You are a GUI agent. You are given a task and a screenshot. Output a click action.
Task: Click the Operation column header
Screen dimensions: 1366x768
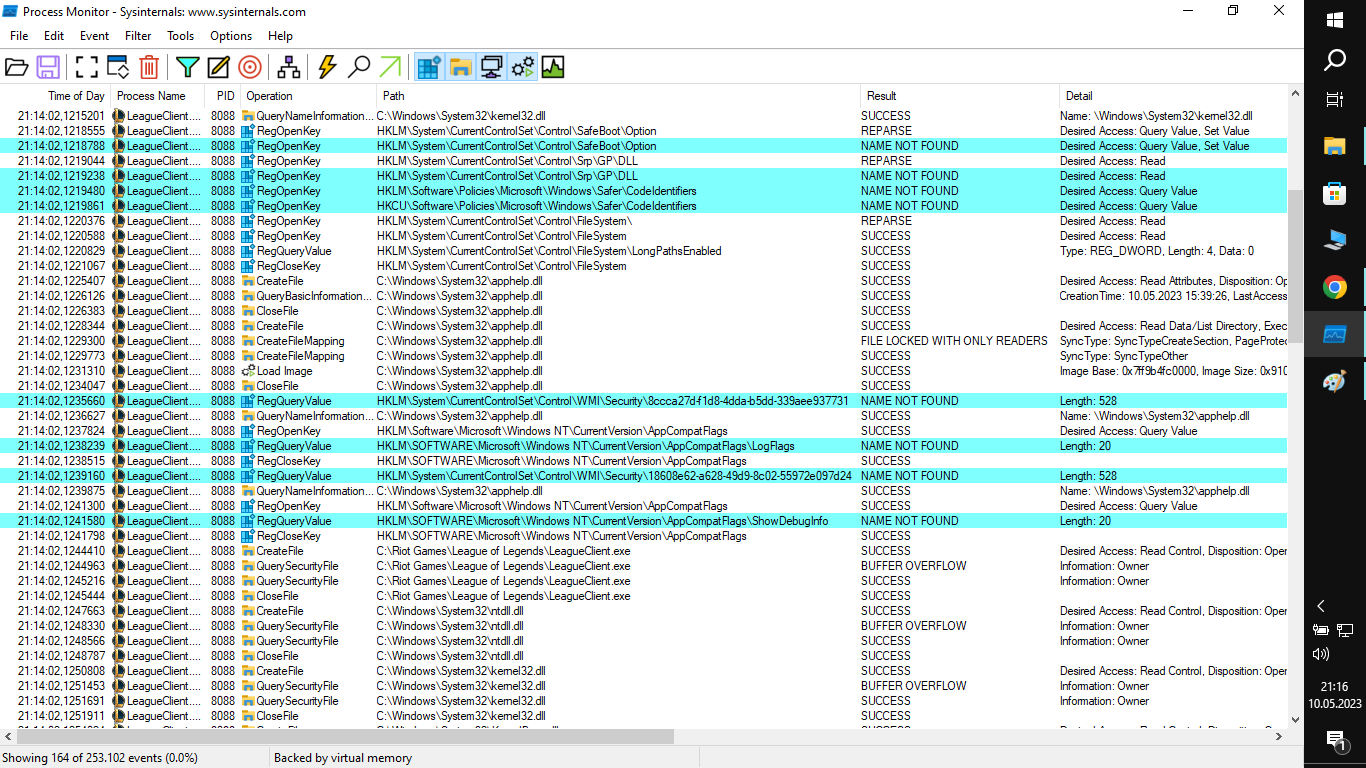[308, 96]
